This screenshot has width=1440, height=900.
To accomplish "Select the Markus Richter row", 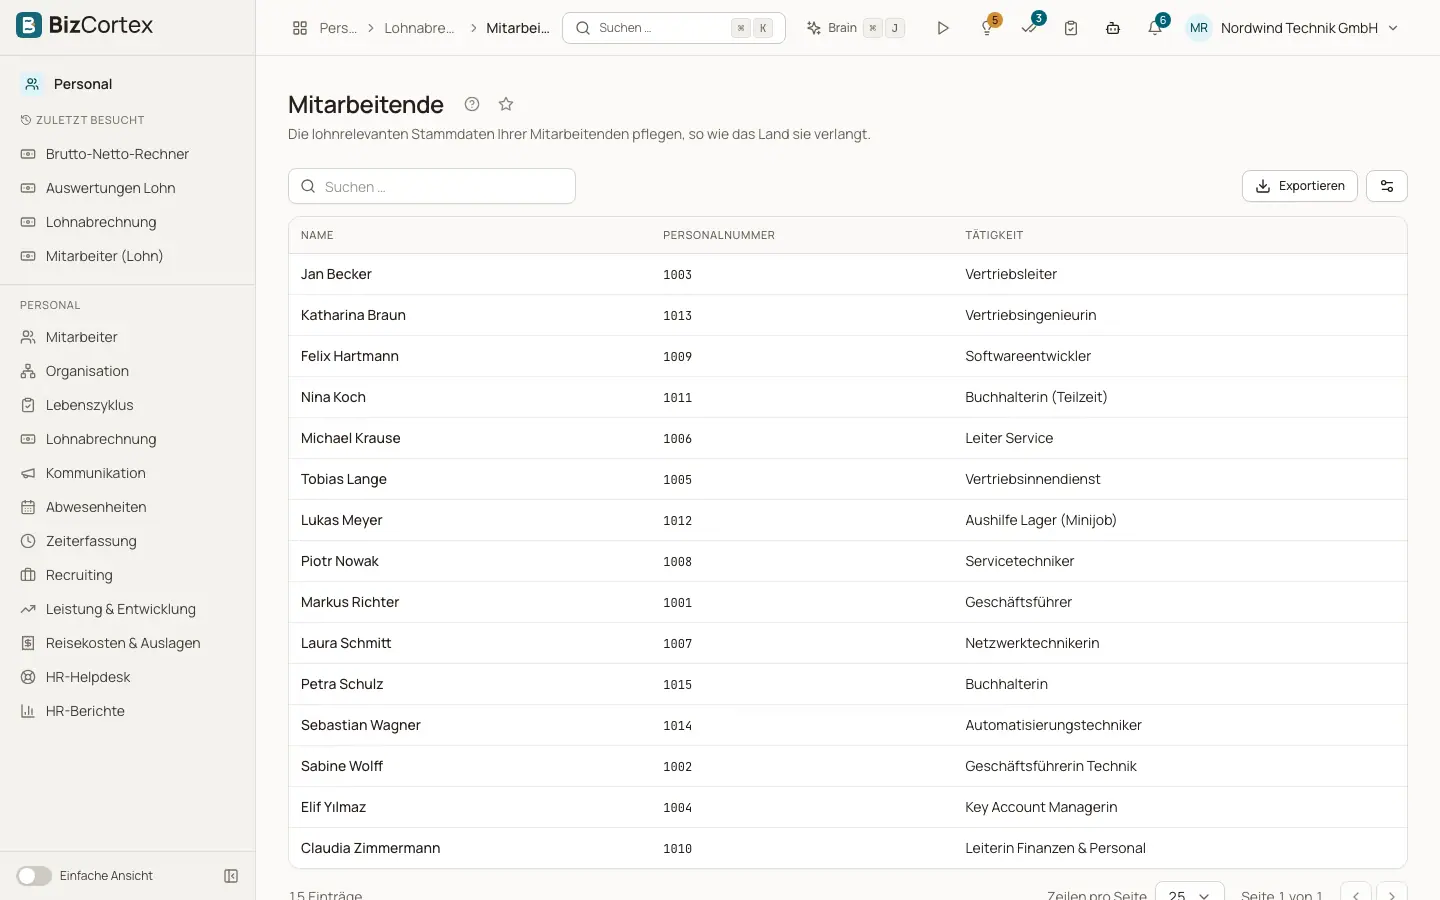I will pyautogui.click(x=848, y=602).
